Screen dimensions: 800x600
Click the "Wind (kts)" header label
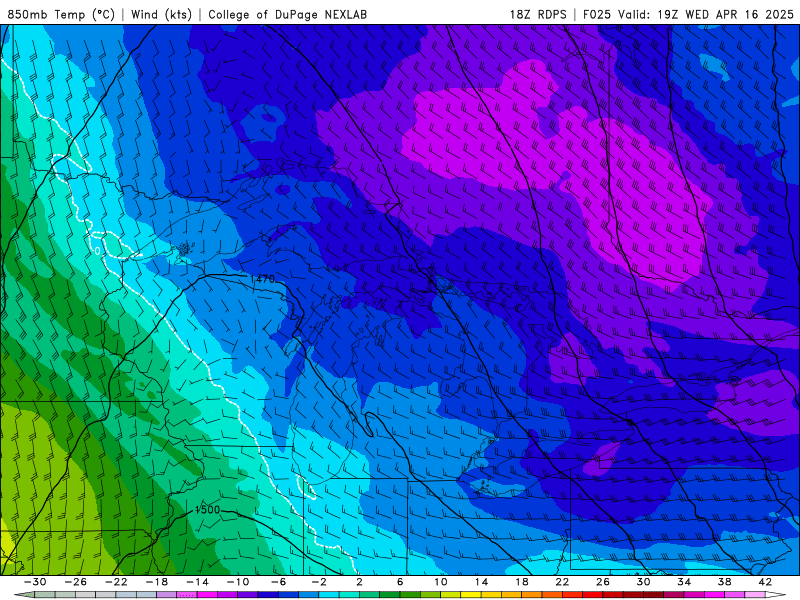161,14
